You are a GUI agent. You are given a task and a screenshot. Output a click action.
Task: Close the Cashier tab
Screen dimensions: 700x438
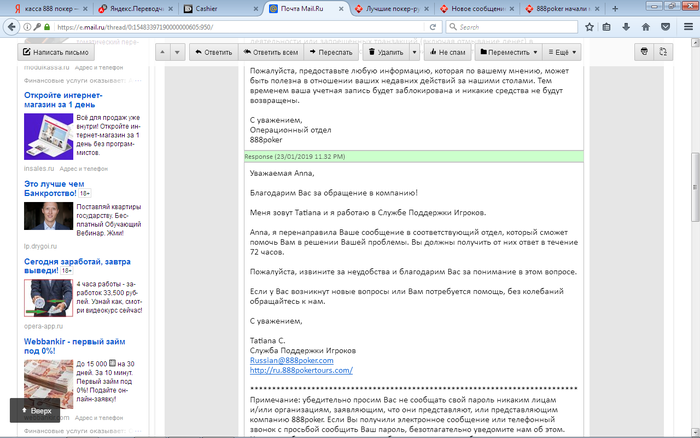pos(256,8)
